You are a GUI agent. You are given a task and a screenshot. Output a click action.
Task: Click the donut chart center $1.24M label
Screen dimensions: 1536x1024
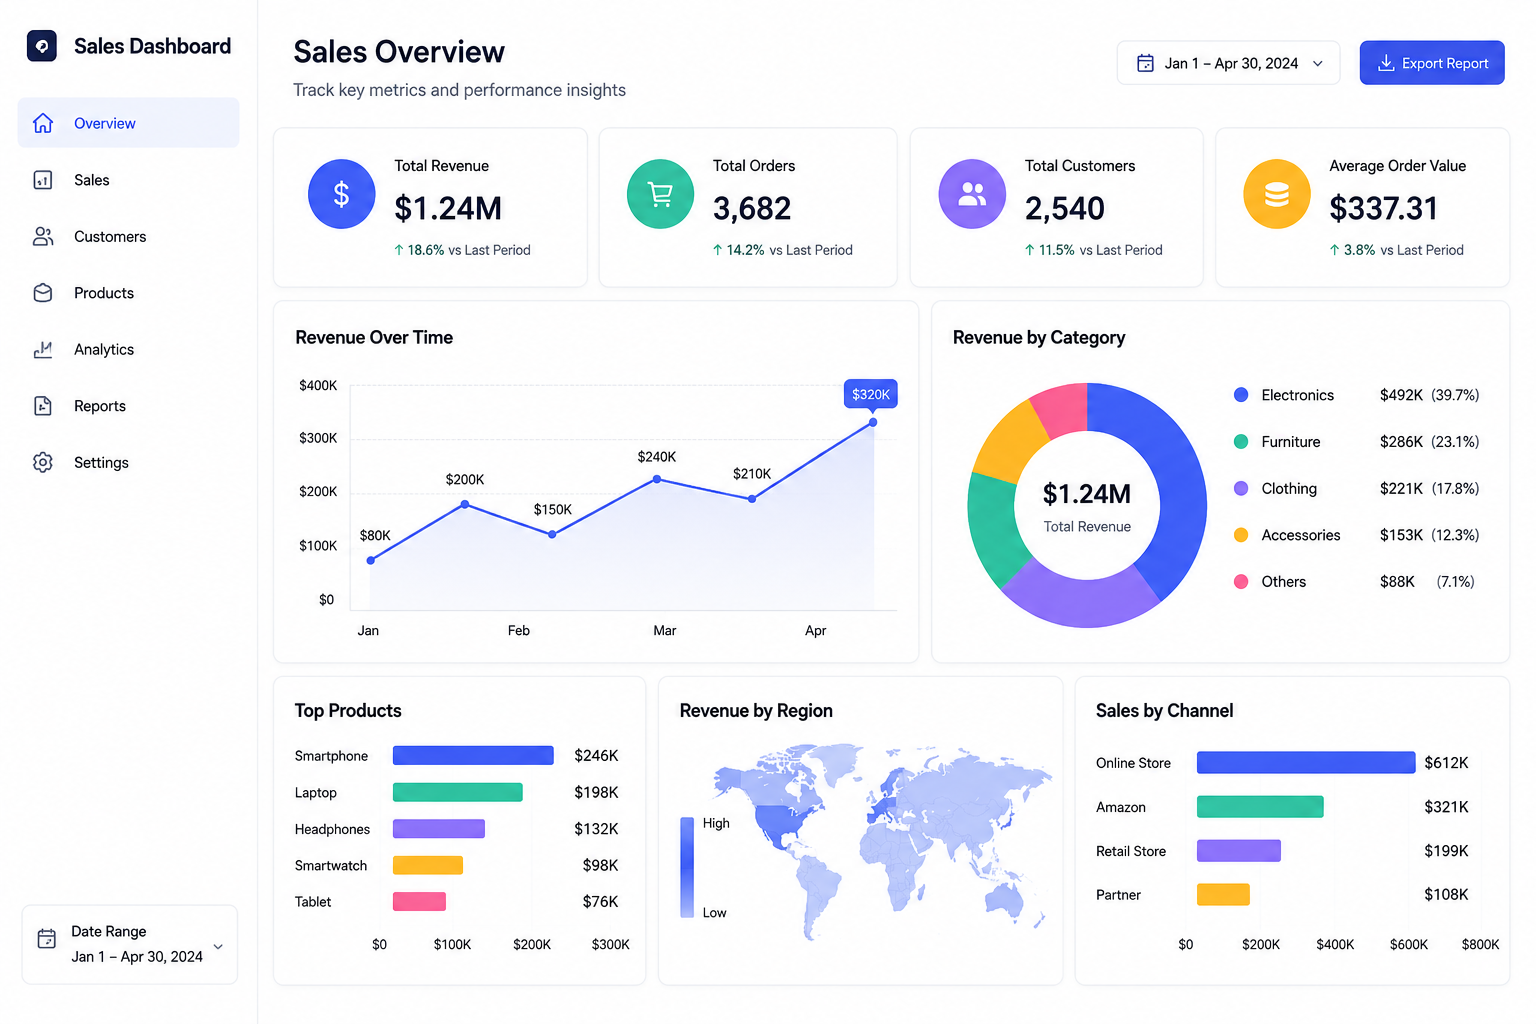1087,494
